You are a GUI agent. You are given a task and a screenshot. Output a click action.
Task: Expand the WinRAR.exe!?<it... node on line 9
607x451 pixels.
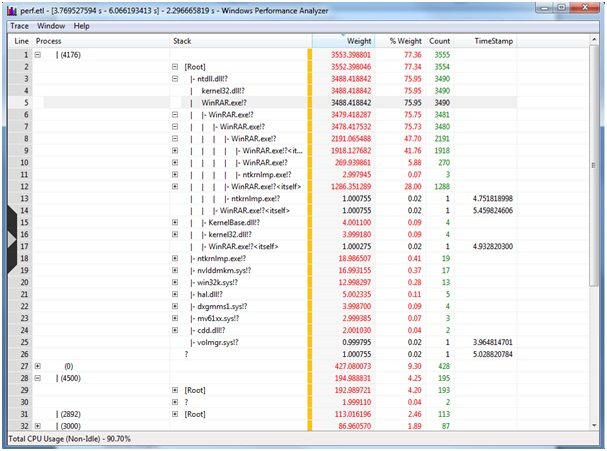(175, 151)
